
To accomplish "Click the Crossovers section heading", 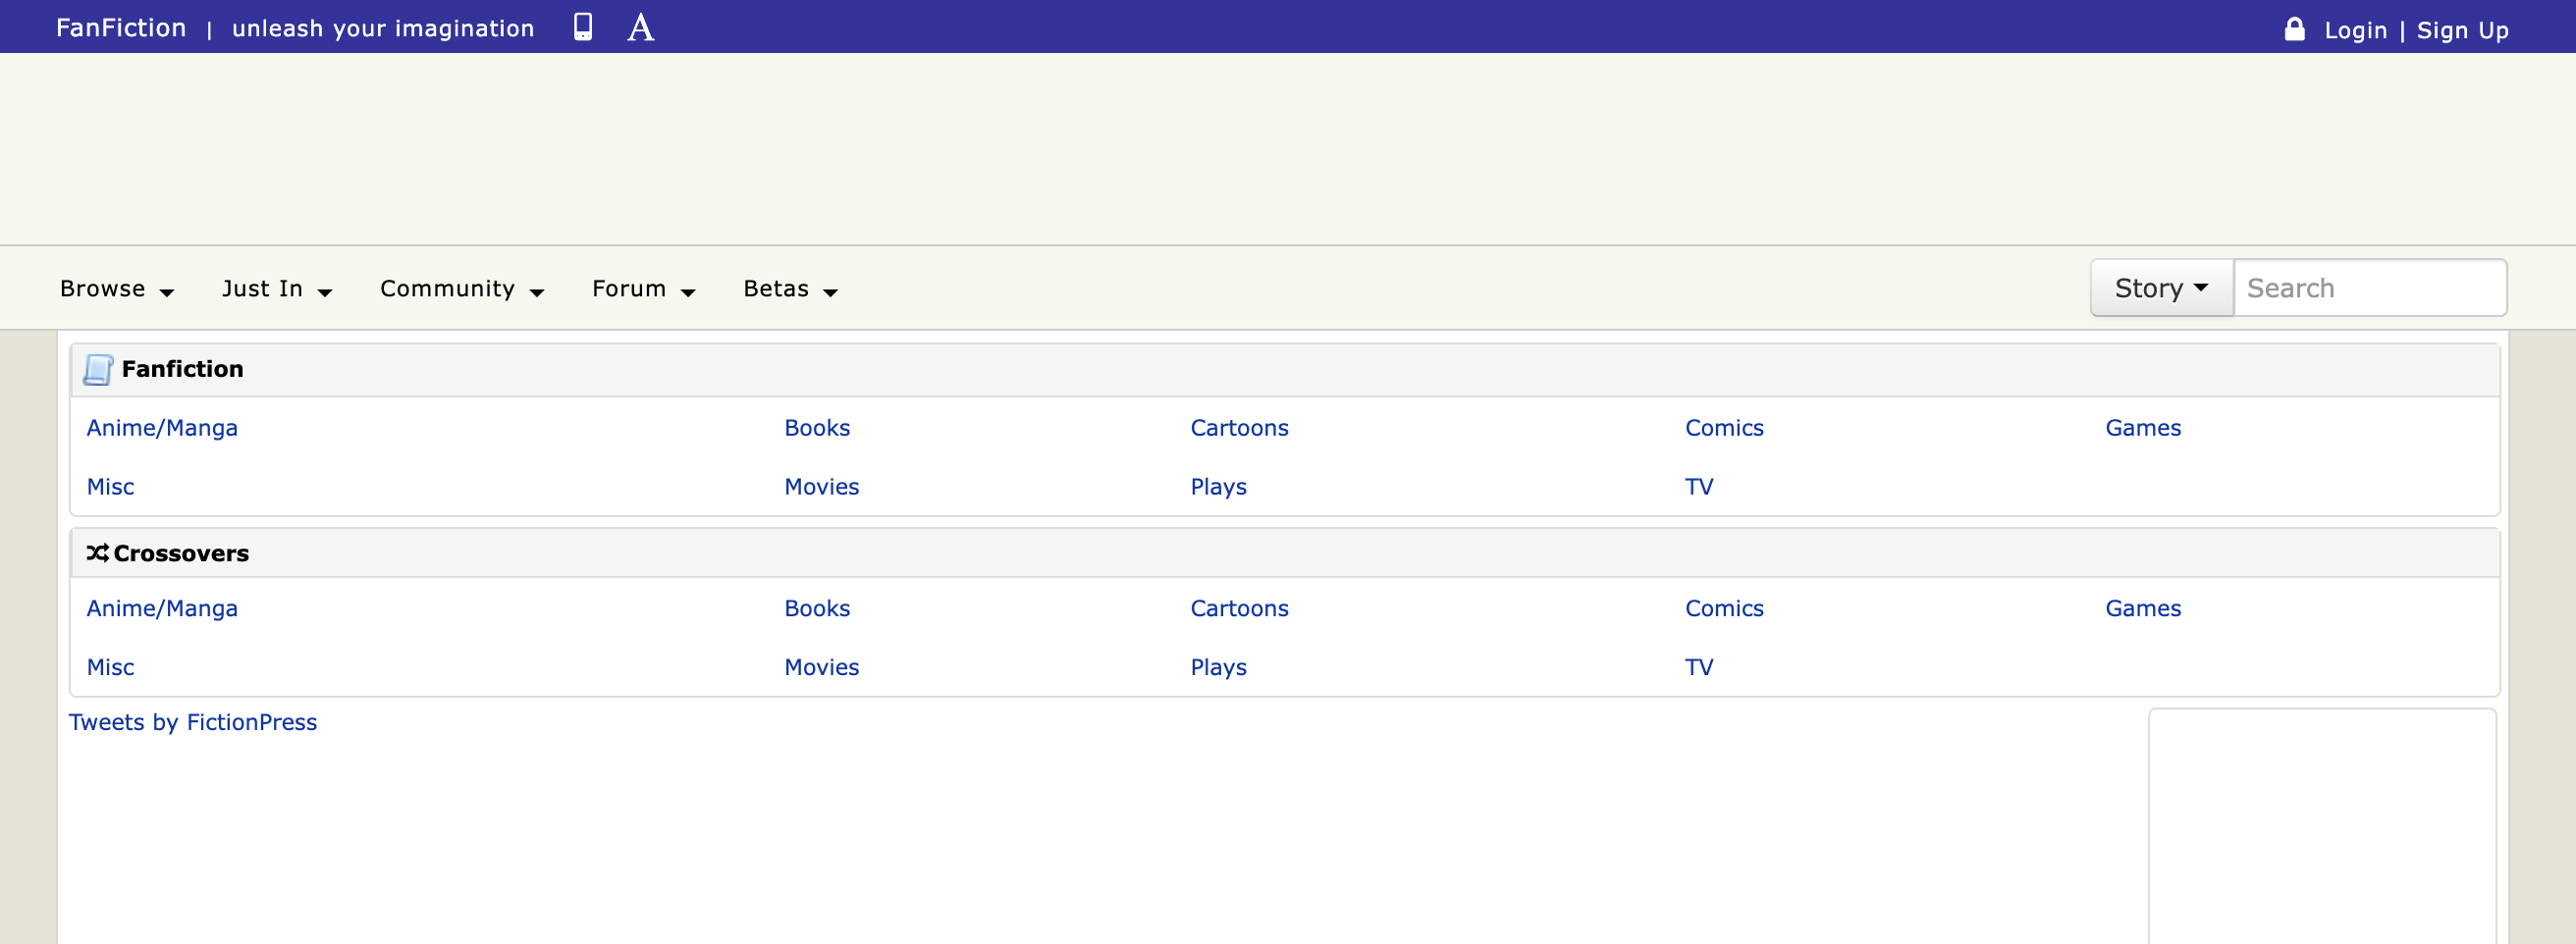I will tap(181, 553).
